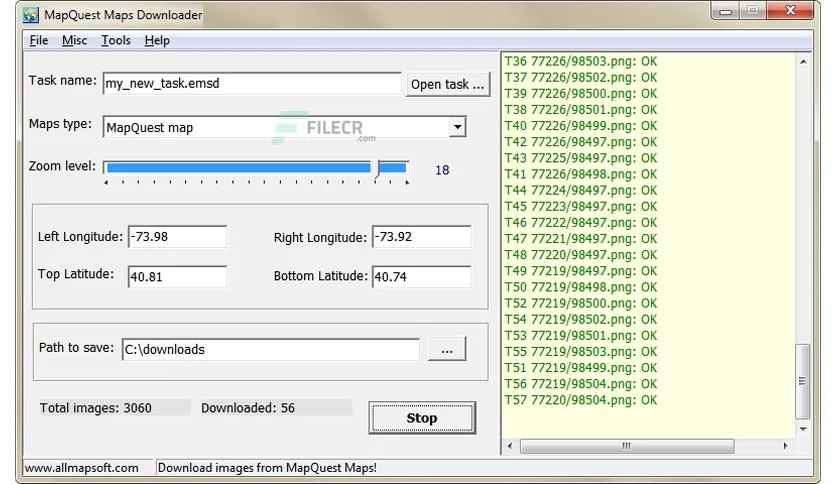Select log line T52 77219/98500.png
This screenshot has height=484, width=836.
(x=581, y=303)
